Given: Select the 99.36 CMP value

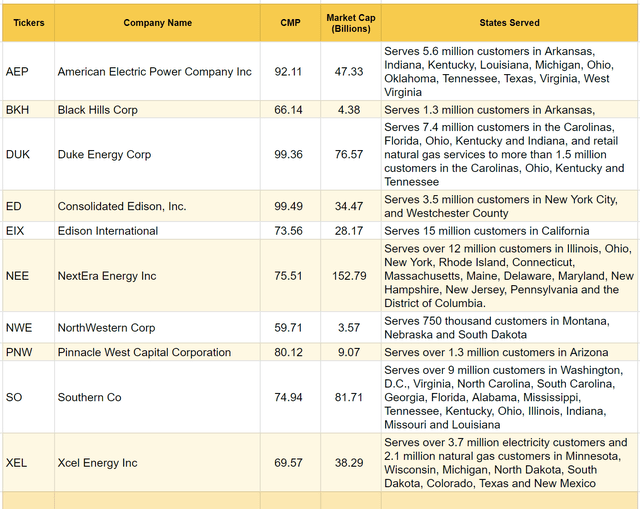Looking at the screenshot, I should (x=290, y=154).
